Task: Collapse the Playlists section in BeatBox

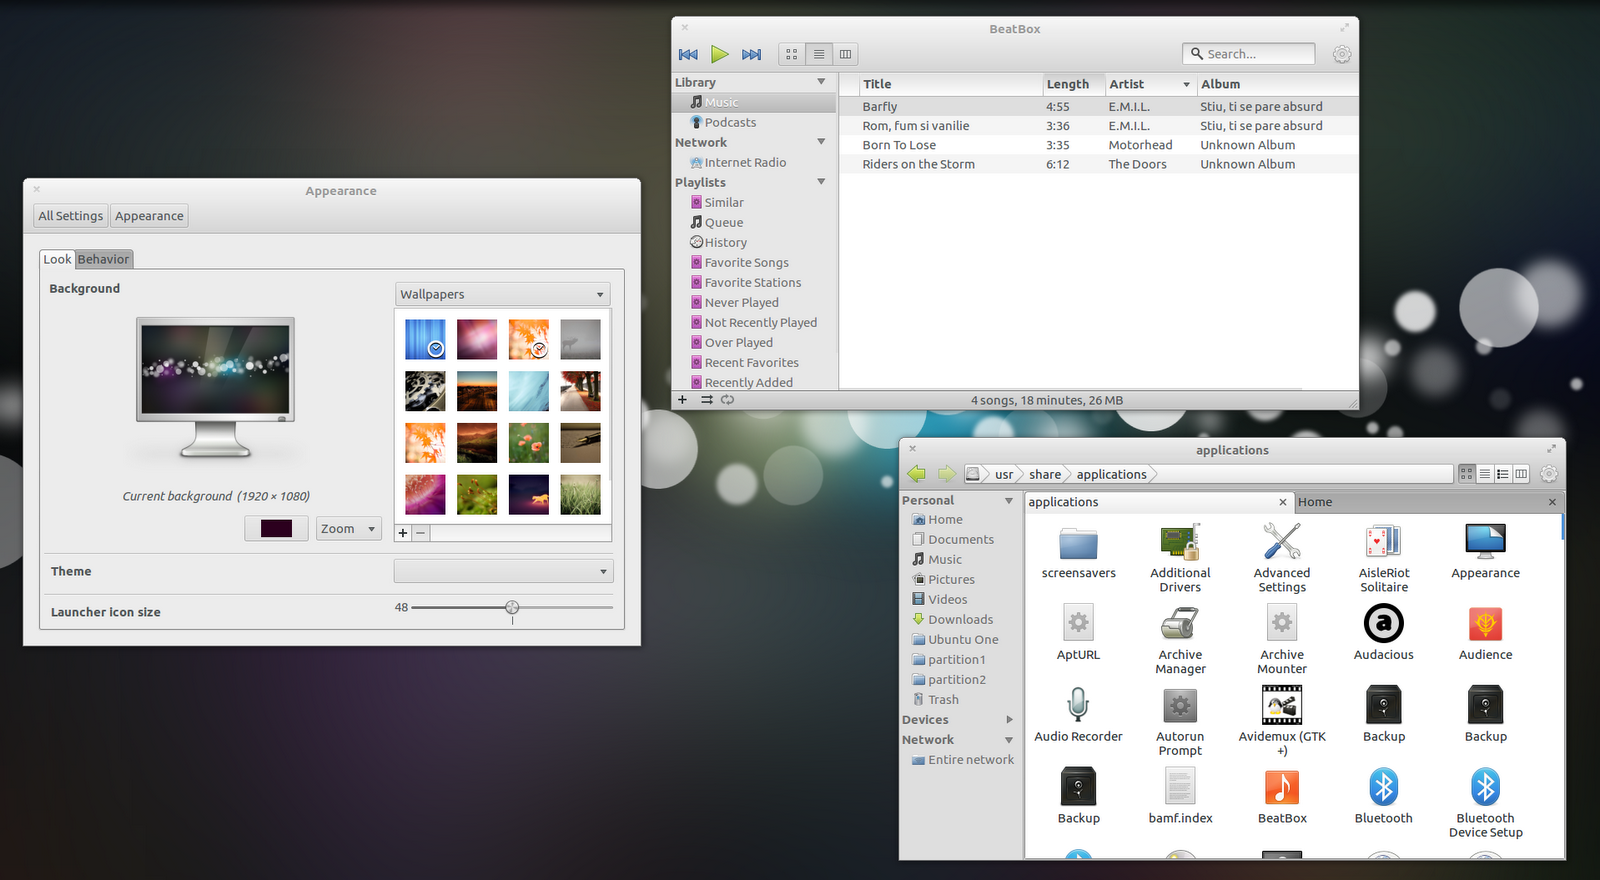Action: [821, 182]
